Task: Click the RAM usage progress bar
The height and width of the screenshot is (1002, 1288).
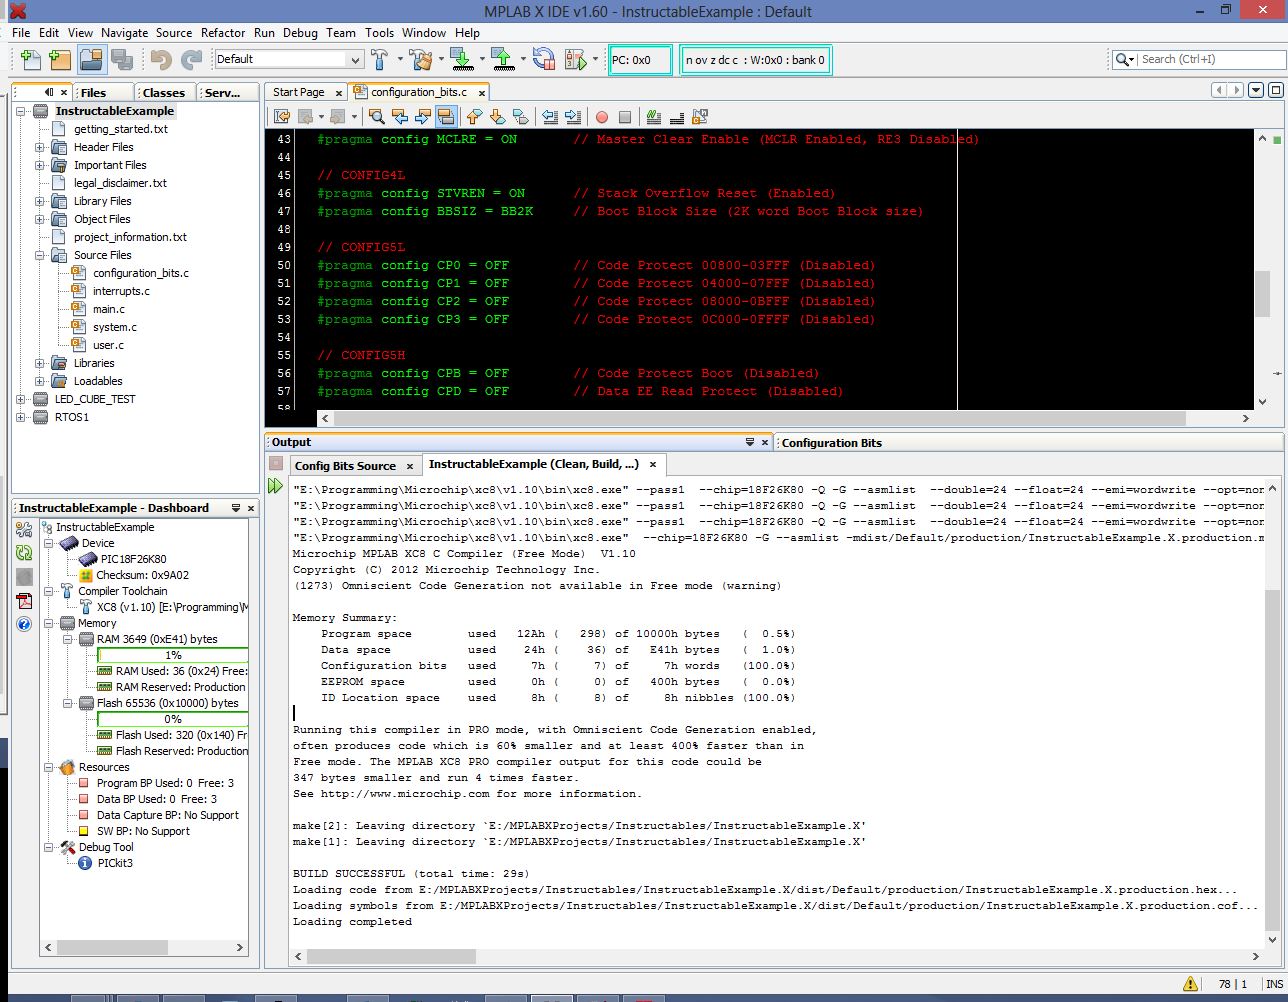Action: click(172, 655)
